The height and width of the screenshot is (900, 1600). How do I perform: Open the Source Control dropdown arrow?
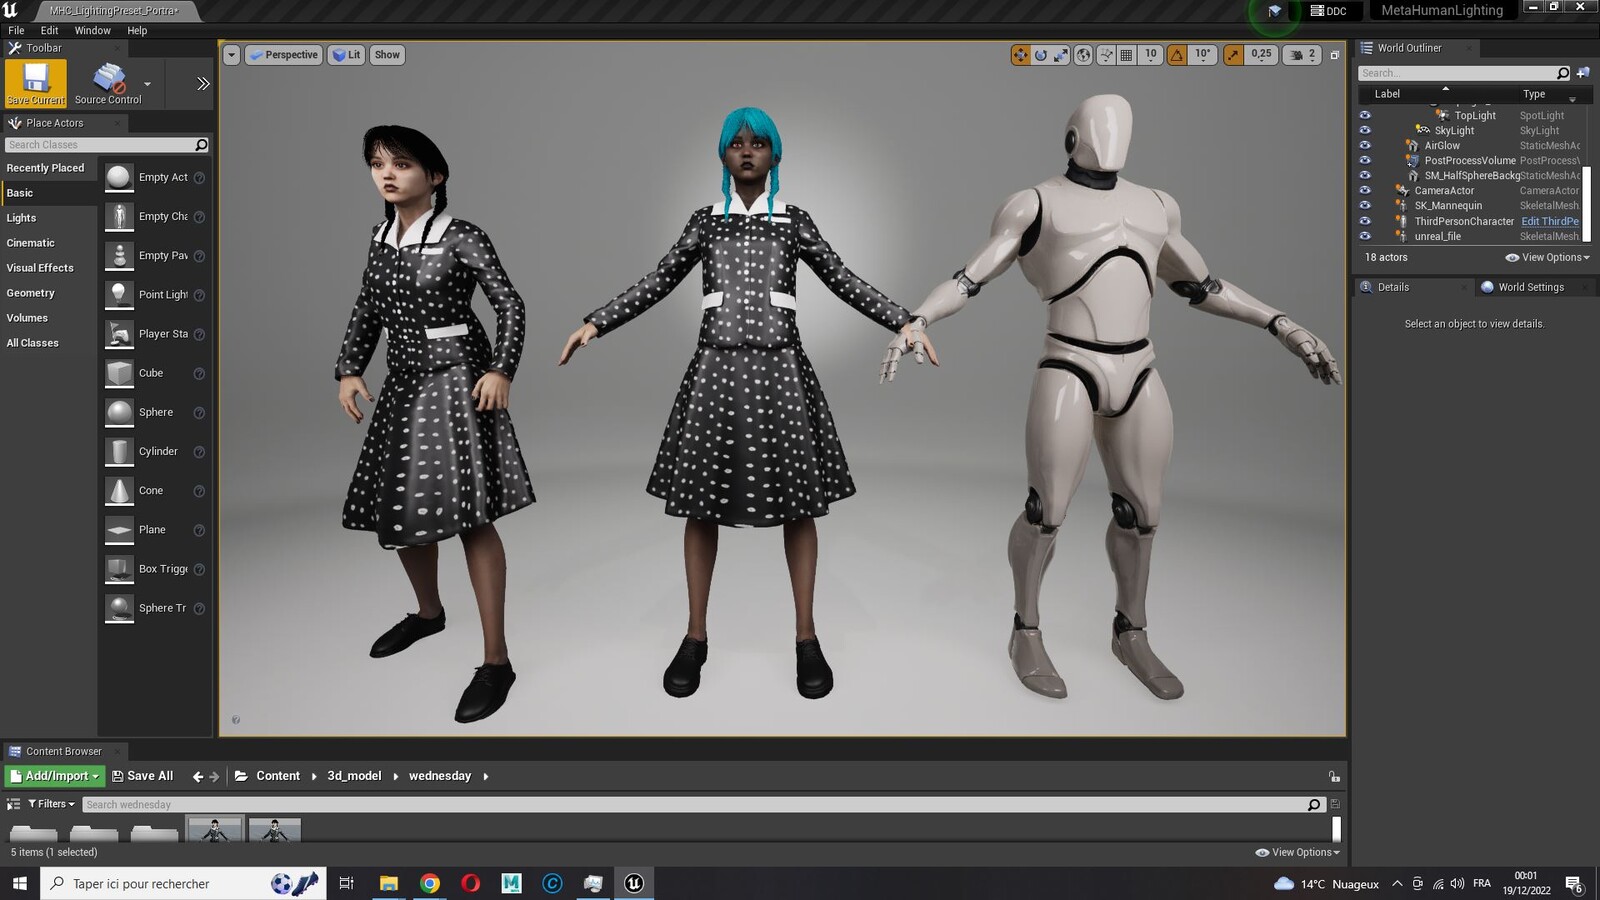pos(147,84)
